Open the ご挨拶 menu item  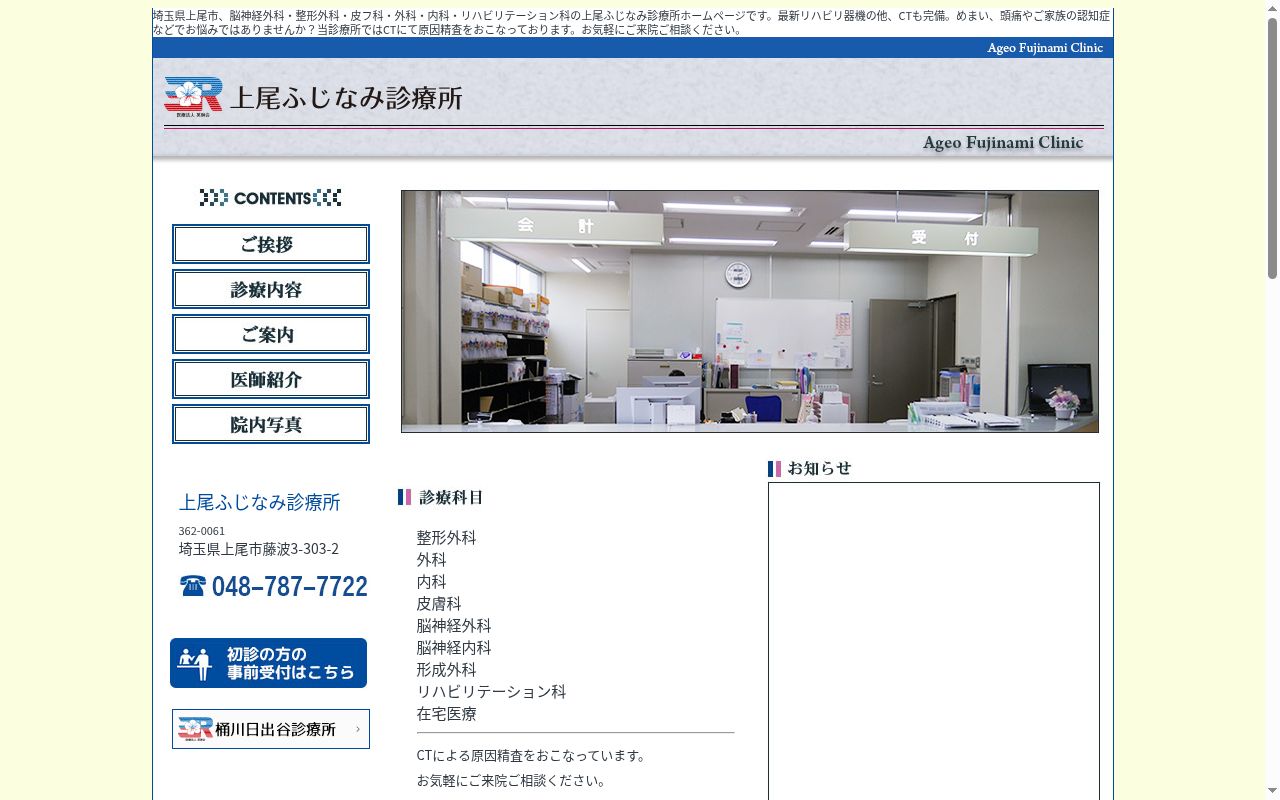(271, 244)
